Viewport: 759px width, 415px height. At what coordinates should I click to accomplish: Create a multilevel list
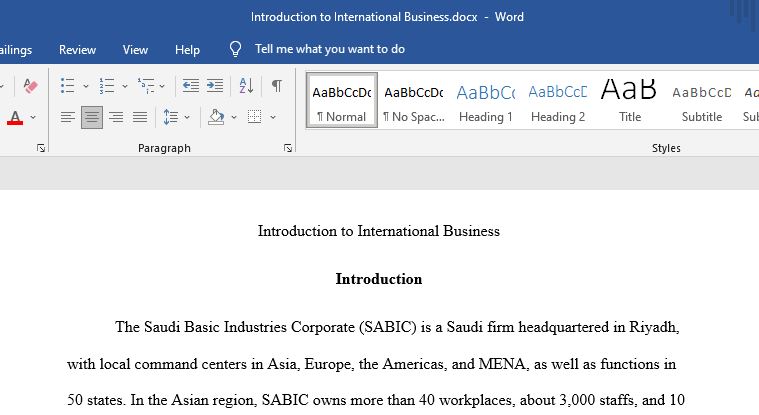[146, 86]
